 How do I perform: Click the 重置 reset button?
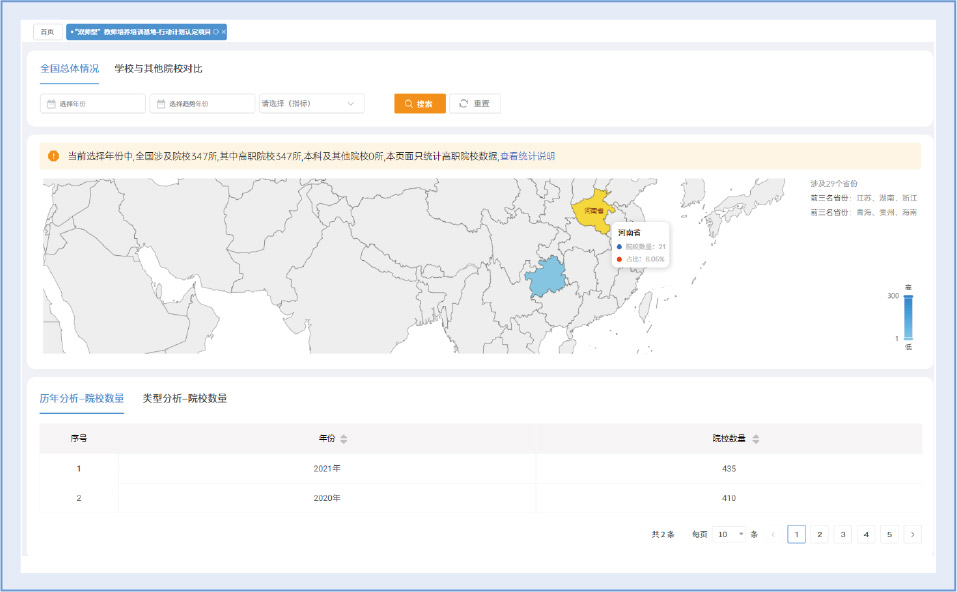(x=474, y=104)
